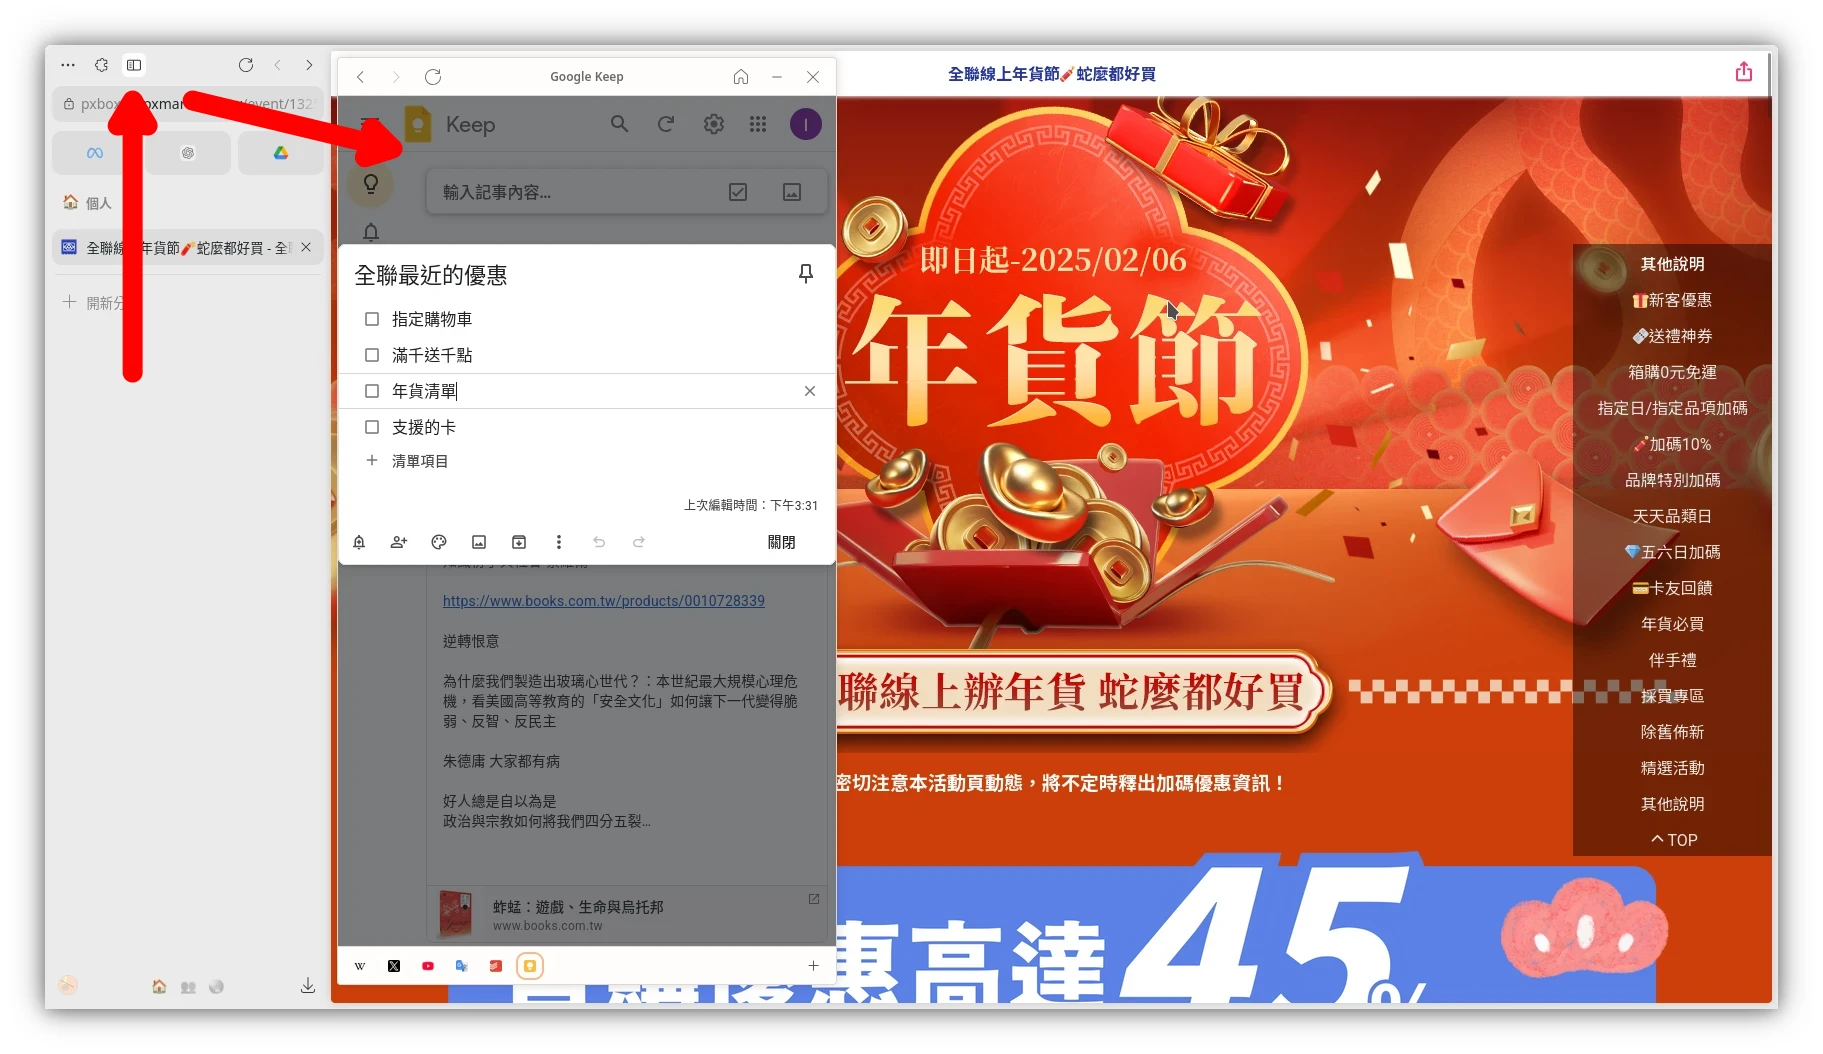Go to the Google Keep panel home
The height and width of the screenshot is (1054, 1823).
pyautogui.click(x=741, y=77)
